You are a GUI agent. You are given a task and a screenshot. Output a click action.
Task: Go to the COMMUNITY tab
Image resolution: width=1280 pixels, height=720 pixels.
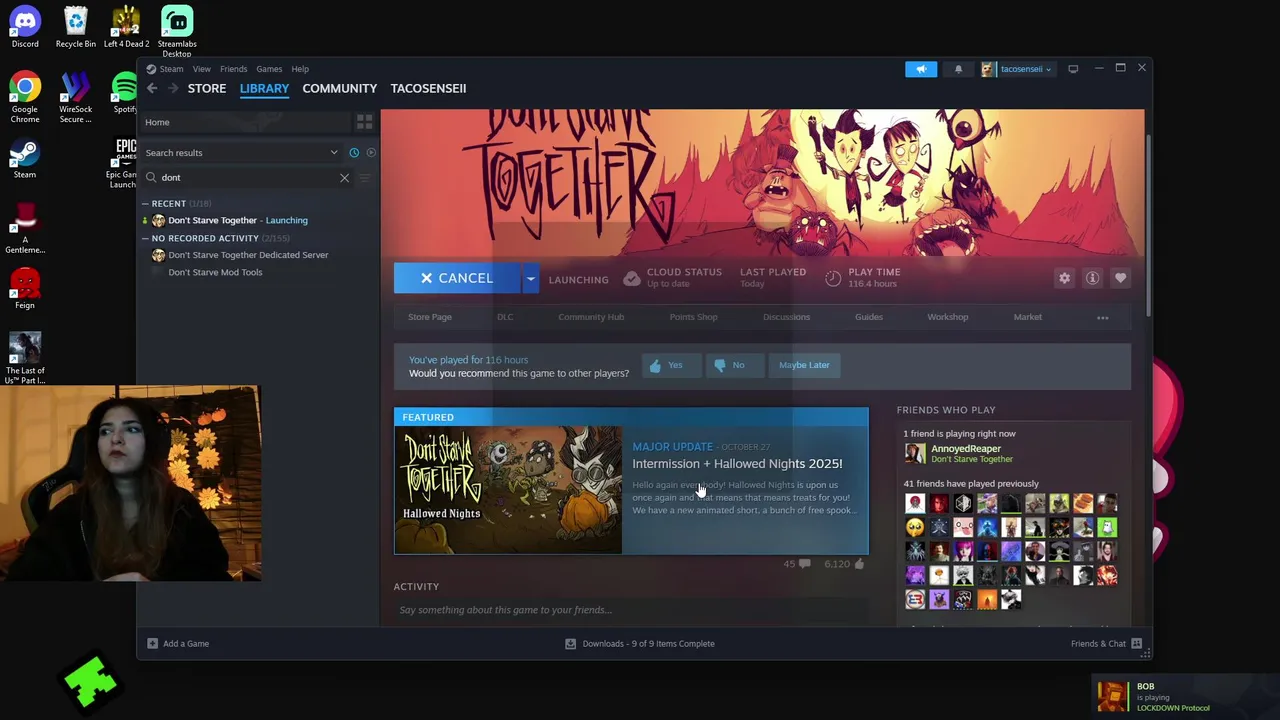[x=340, y=88]
